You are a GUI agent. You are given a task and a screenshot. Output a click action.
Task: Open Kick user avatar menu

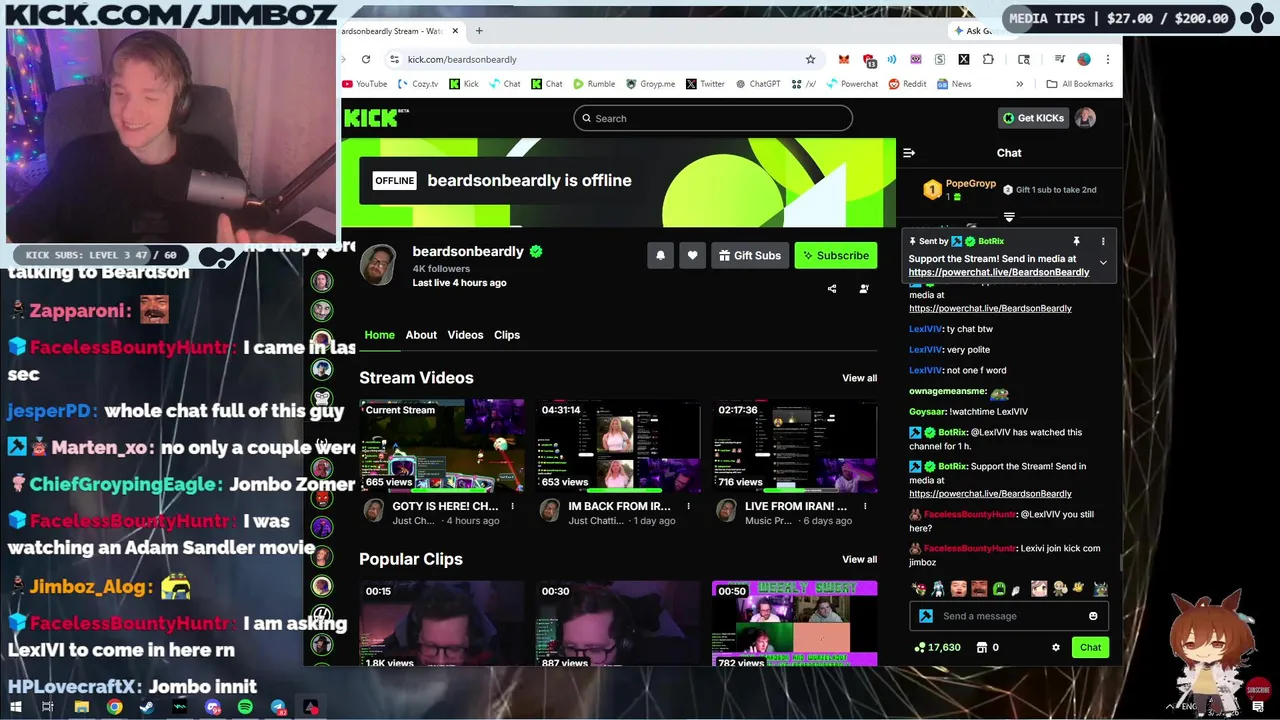(1086, 118)
